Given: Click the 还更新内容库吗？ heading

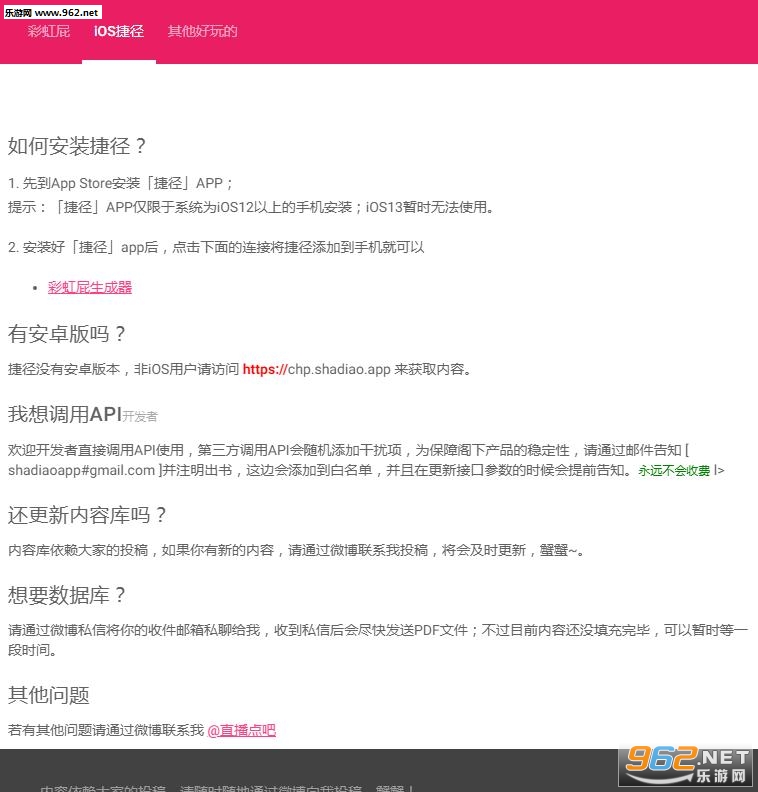Looking at the screenshot, I should [88, 515].
